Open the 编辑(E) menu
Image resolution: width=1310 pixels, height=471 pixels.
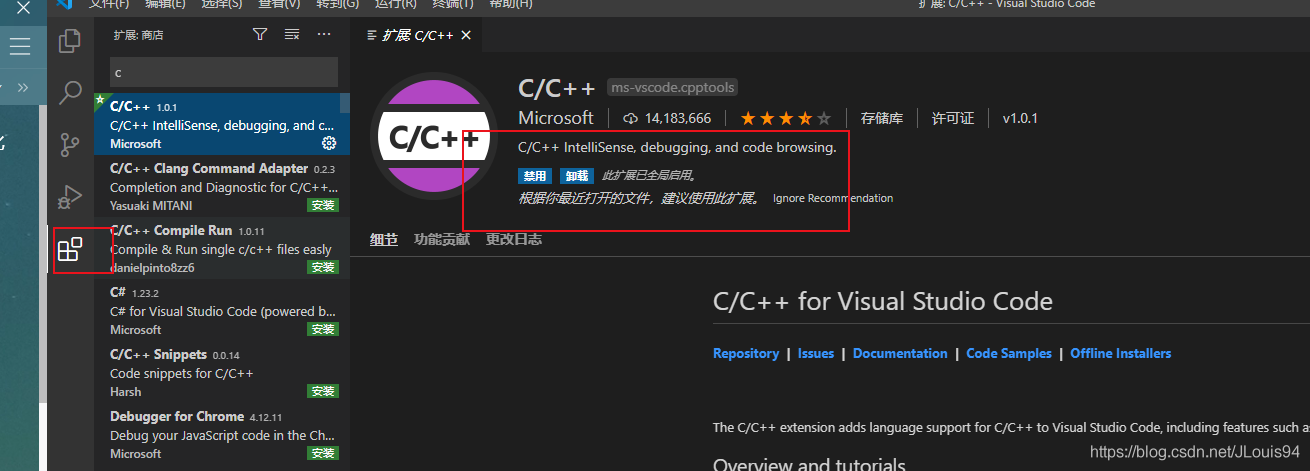(x=165, y=4)
